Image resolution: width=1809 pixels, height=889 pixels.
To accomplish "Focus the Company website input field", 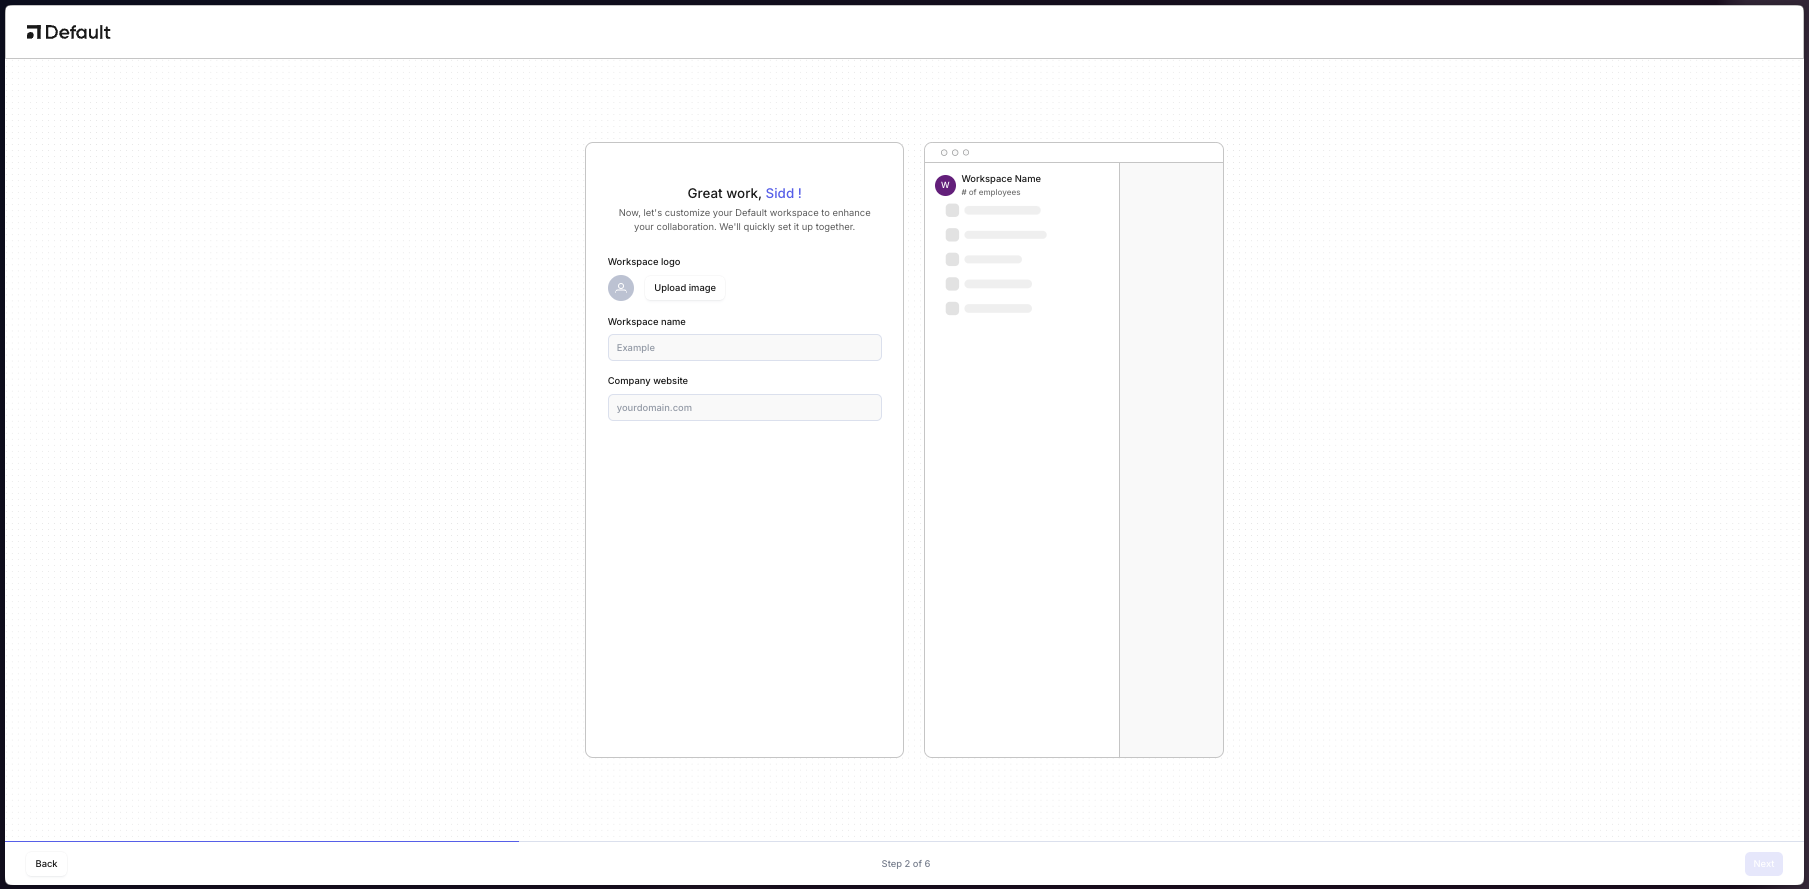I will tap(745, 407).
